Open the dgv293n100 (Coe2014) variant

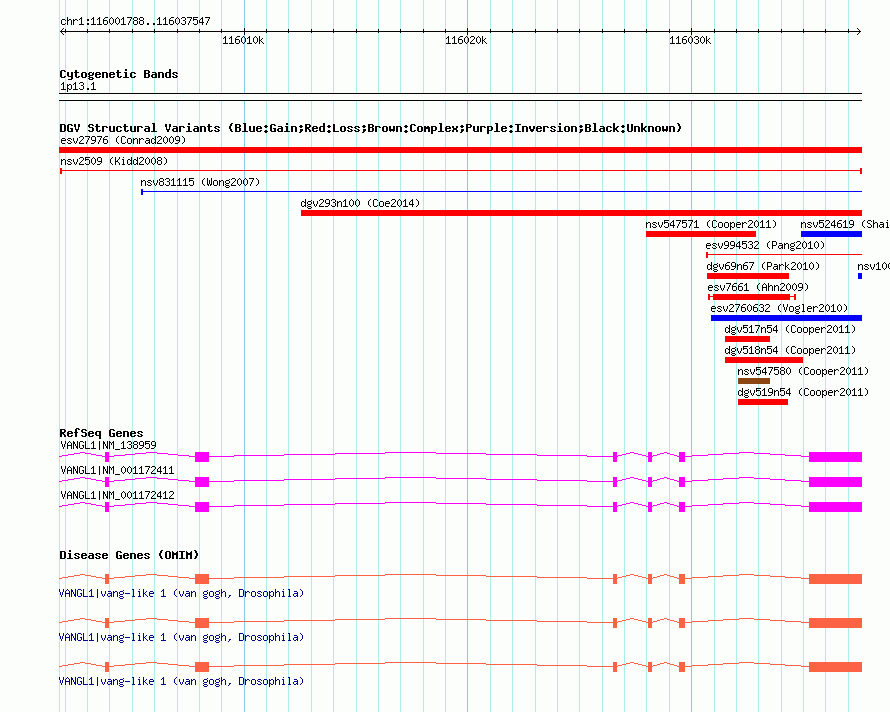point(360,203)
